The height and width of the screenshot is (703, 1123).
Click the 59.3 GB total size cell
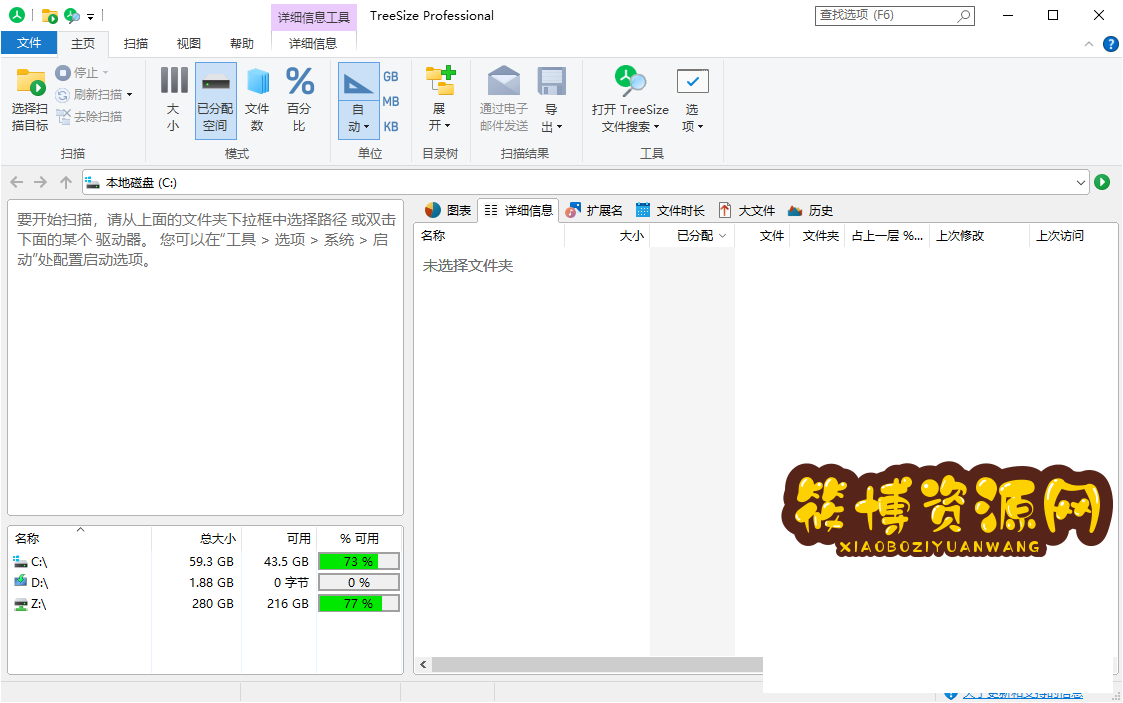211,562
